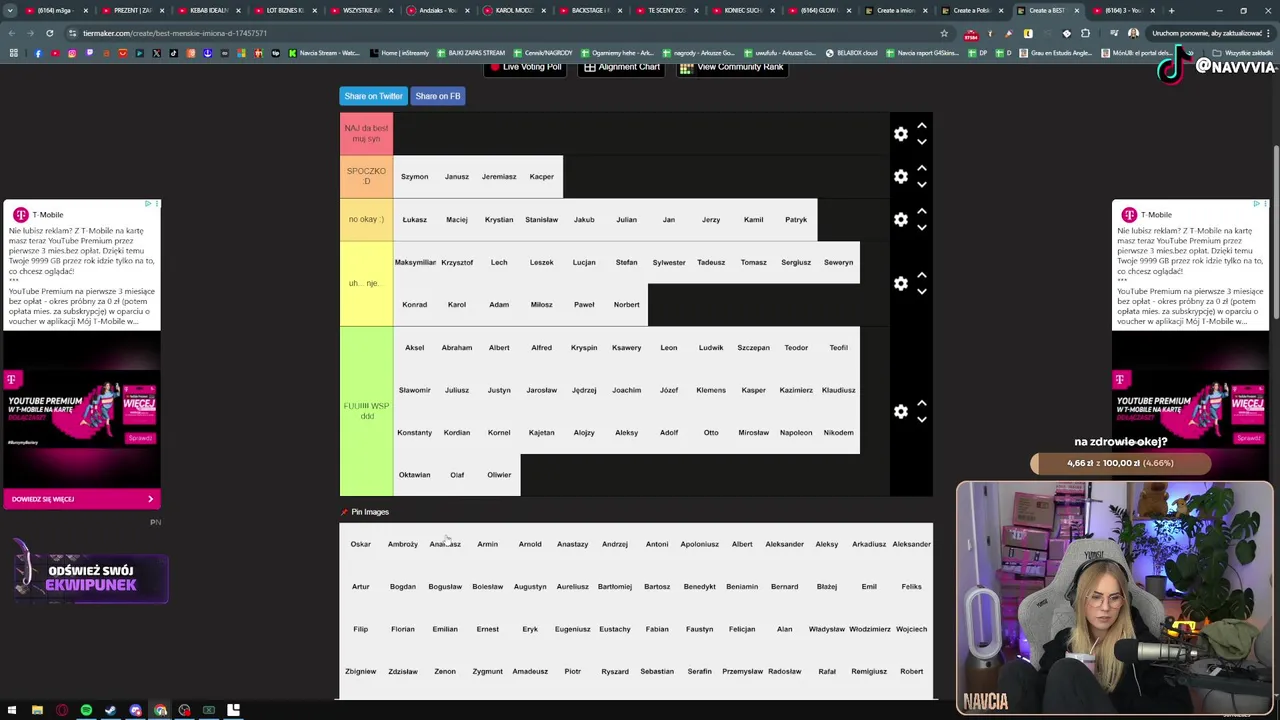Move the NAJ da best row down
1280x720 pixels.
point(922,142)
